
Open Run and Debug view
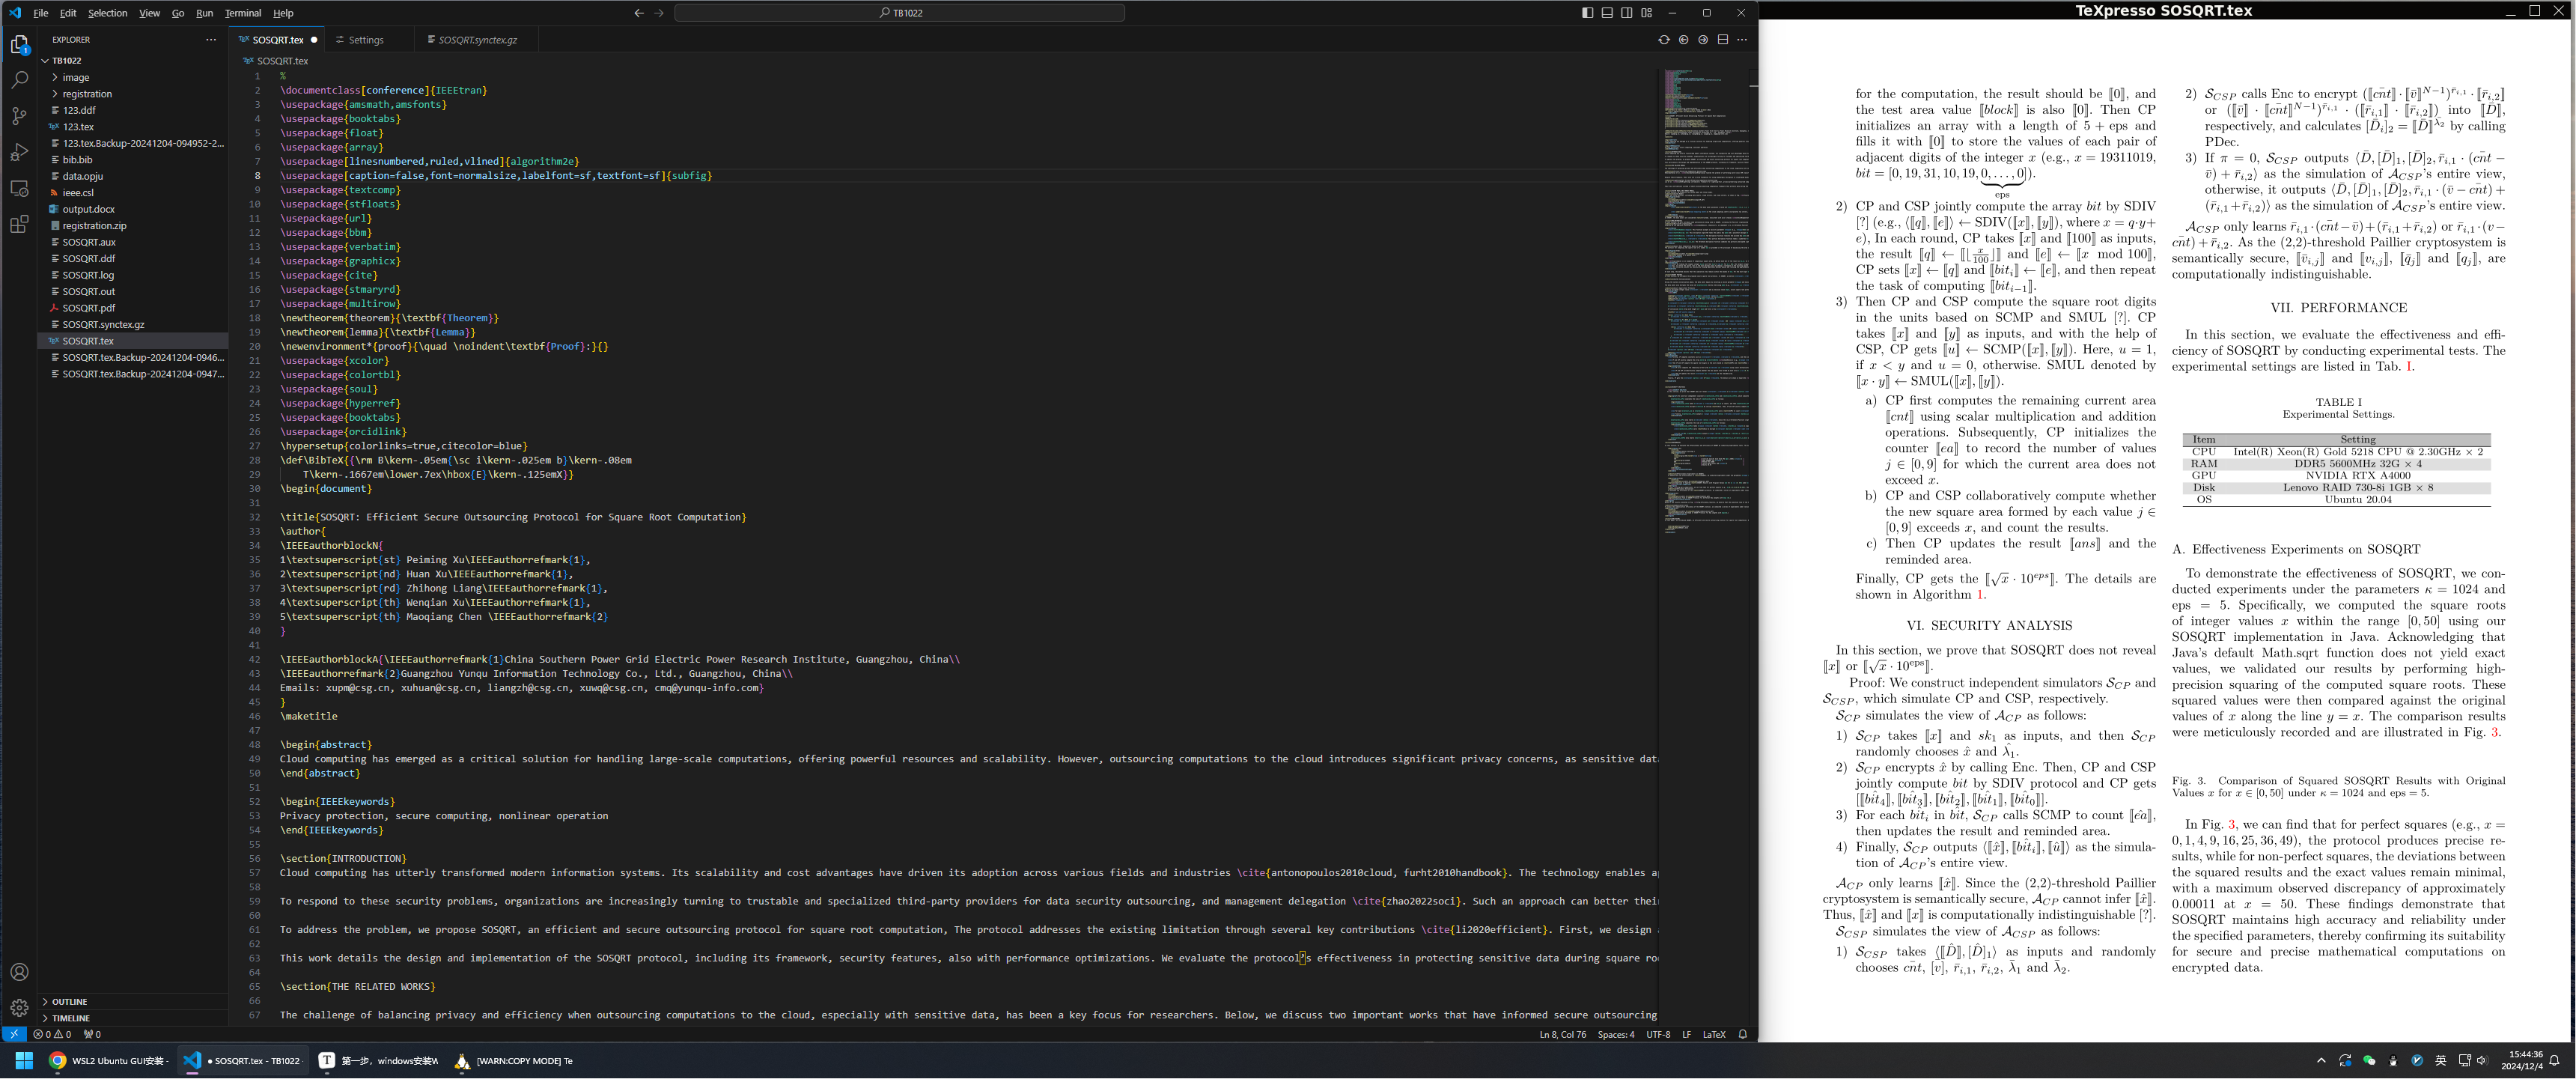pos(19,152)
